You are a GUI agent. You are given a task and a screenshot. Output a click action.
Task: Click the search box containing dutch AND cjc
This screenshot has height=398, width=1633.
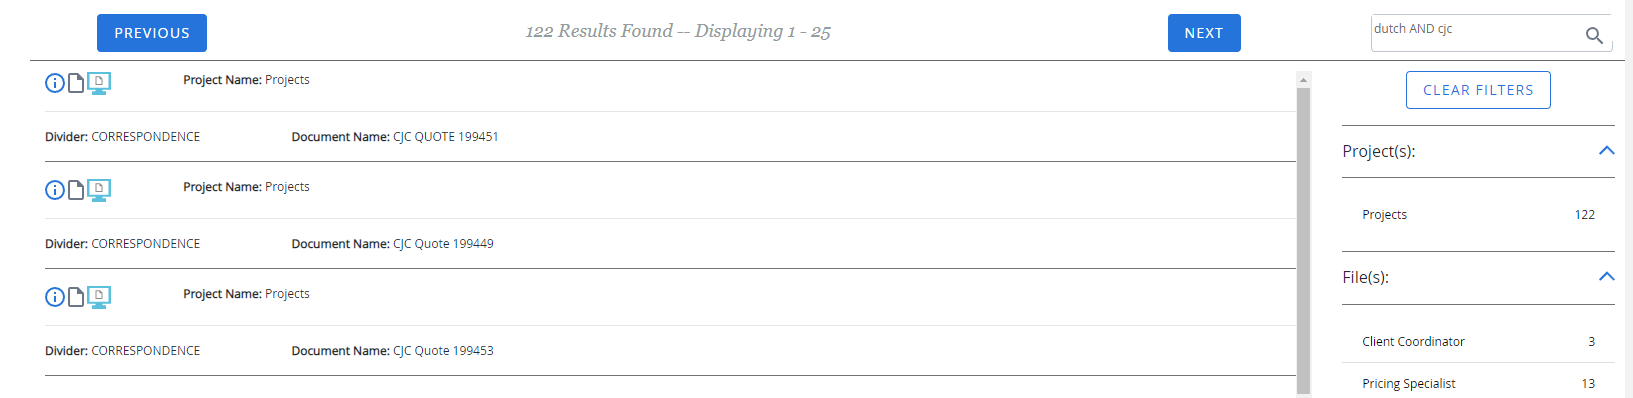coord(1476,32)
